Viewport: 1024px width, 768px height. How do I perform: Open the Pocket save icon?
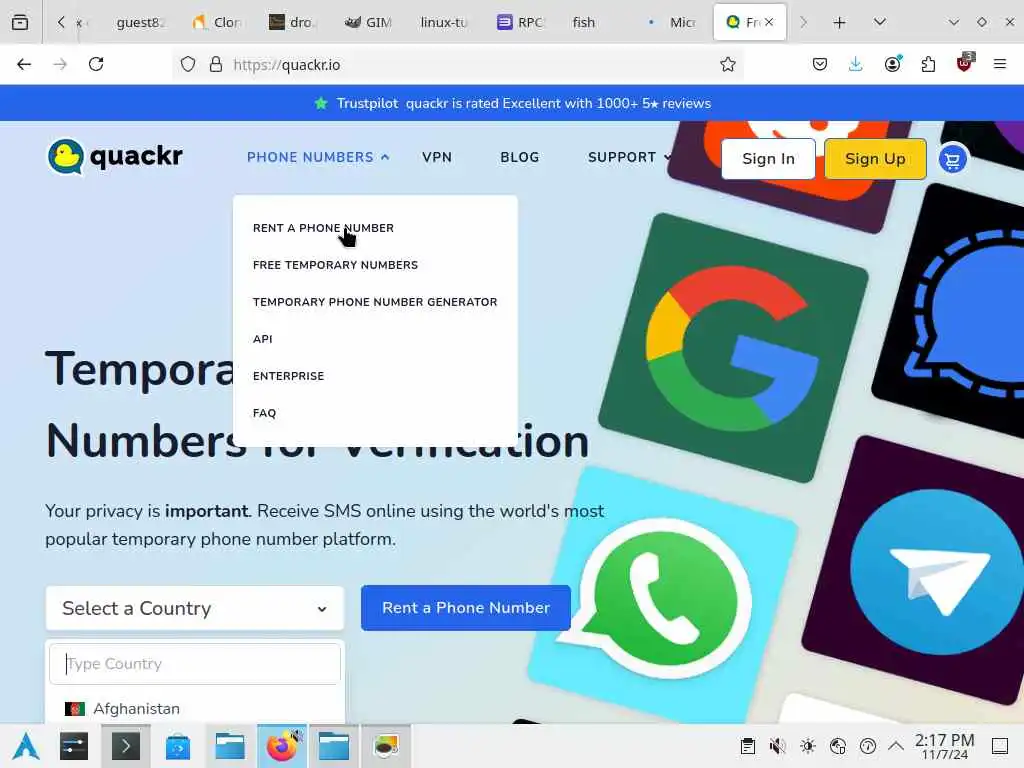[x=820, y=64]
